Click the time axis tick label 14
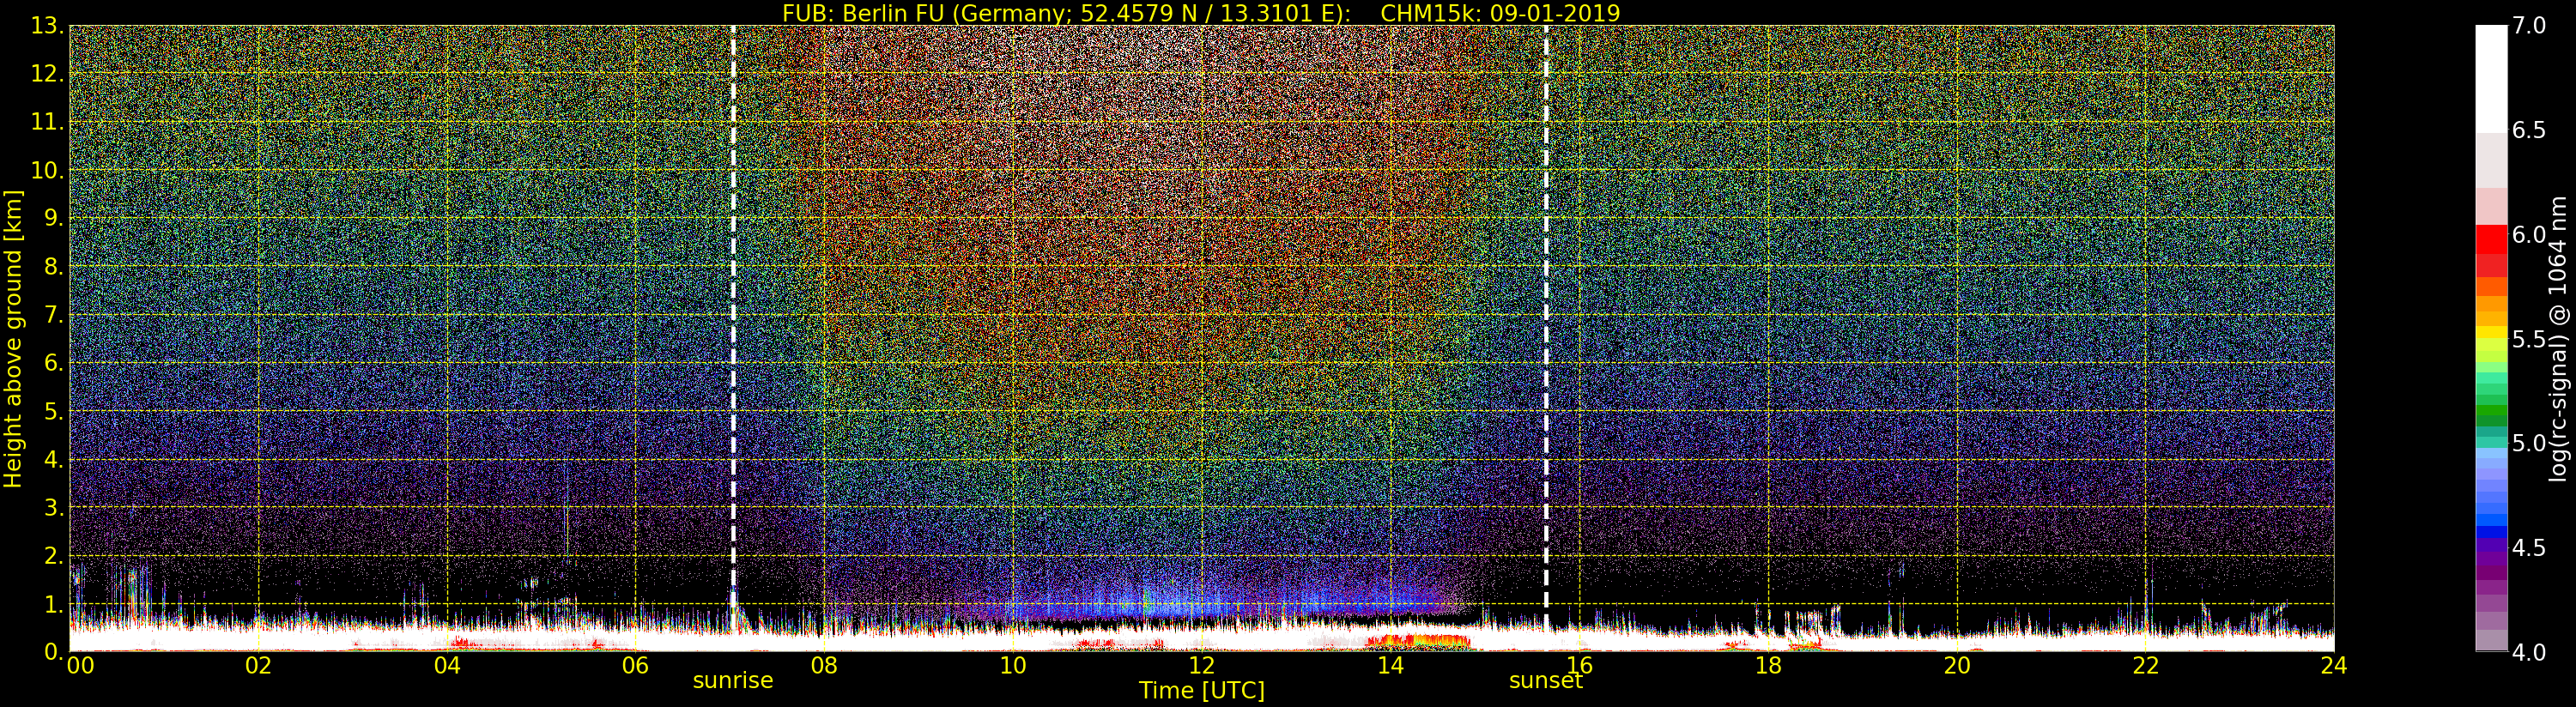The image size is (2576, 707). click(1390, 665)
